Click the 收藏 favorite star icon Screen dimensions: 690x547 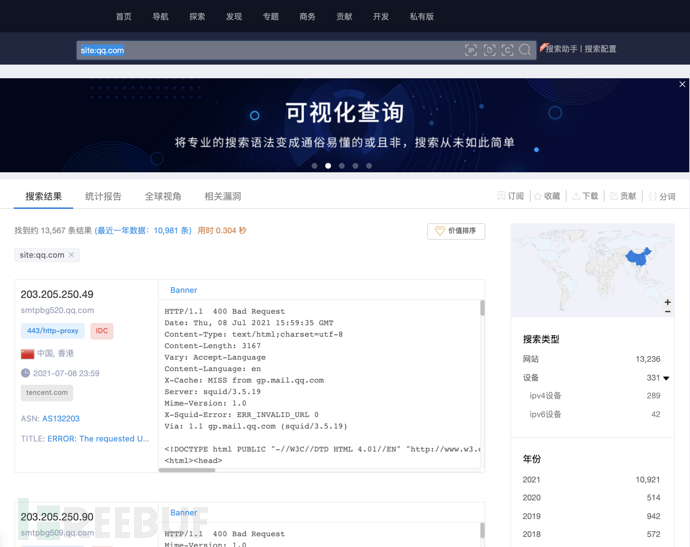click(x=538, y=196)
